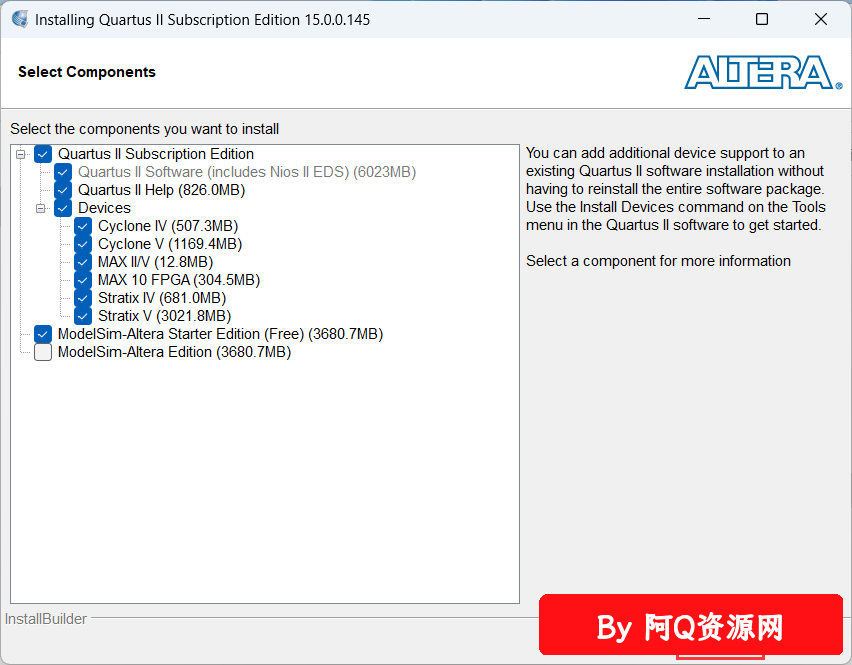This screenshot has width=852, height=665.
Task: Select the Quartus II Help (826.0MB) row
Action: [161, 190]
